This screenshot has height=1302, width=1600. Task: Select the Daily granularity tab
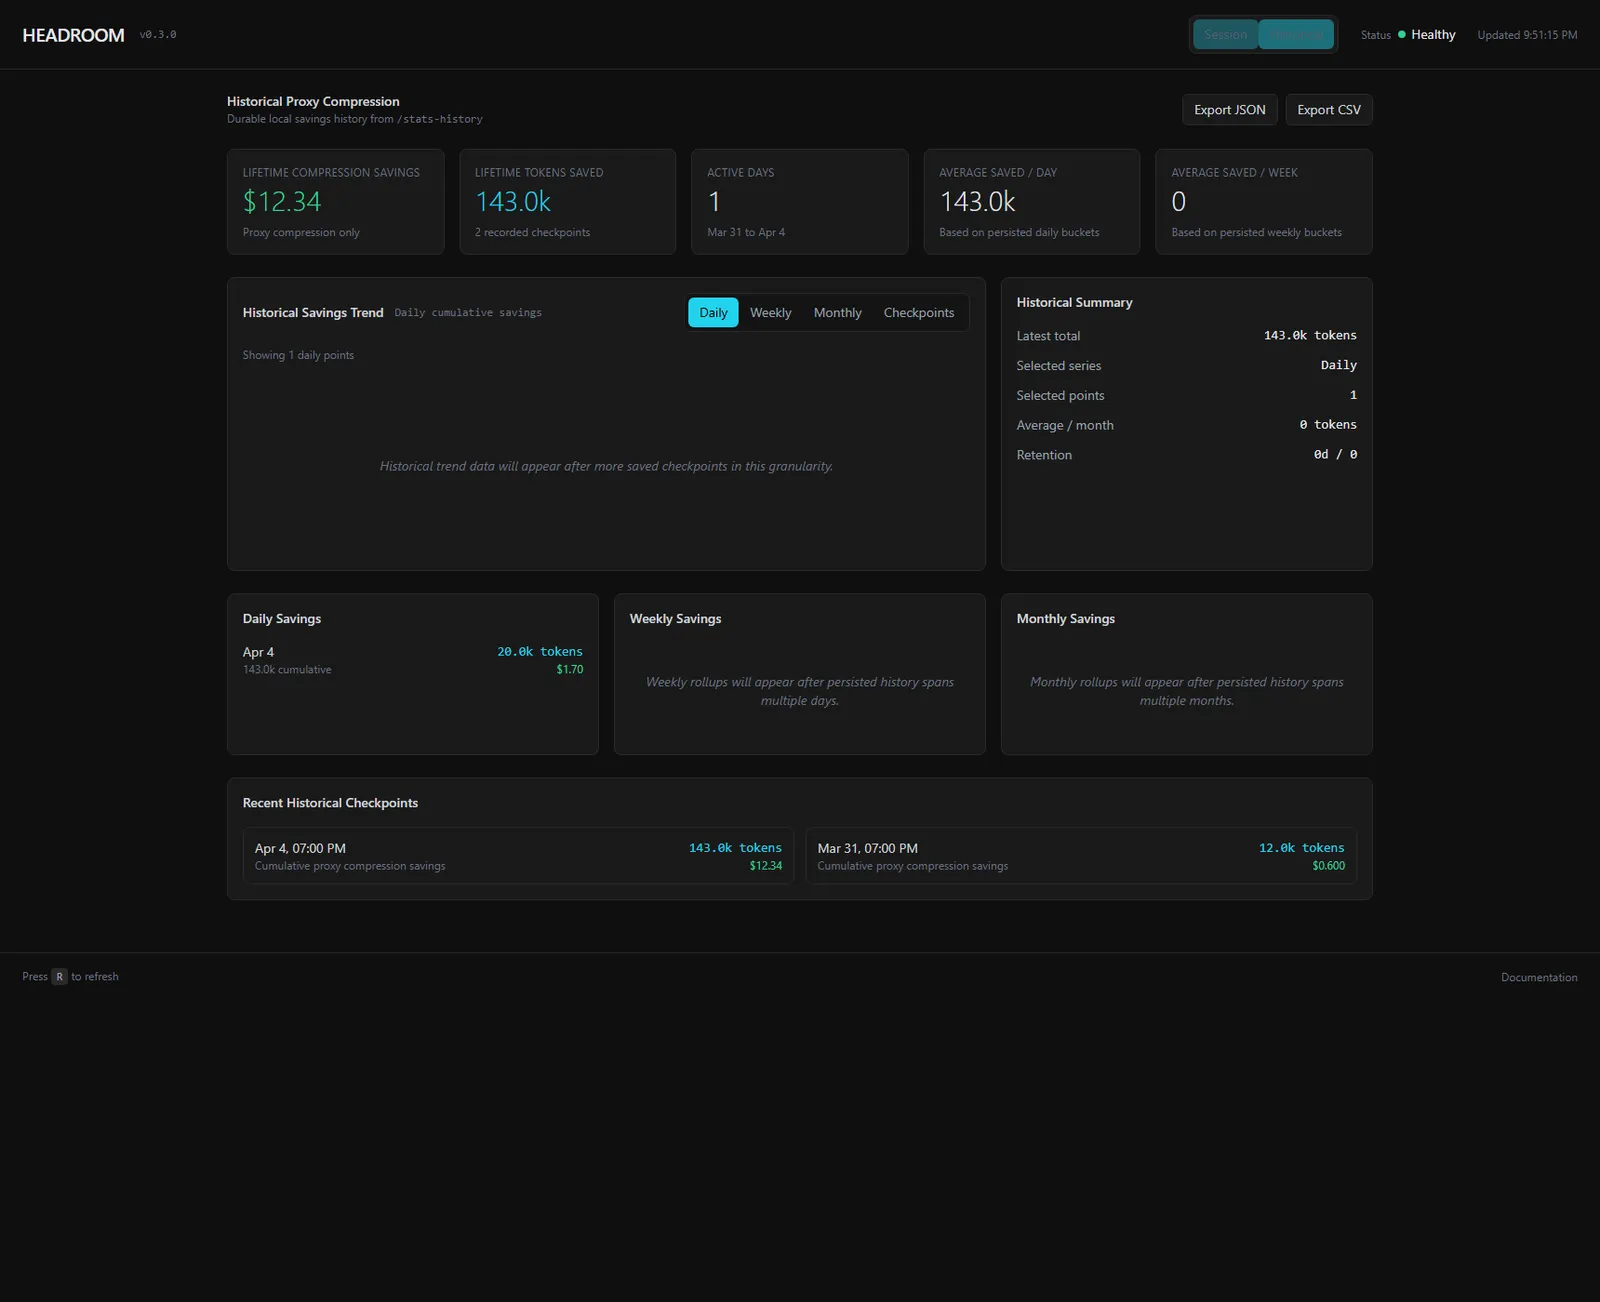(713, 313)
